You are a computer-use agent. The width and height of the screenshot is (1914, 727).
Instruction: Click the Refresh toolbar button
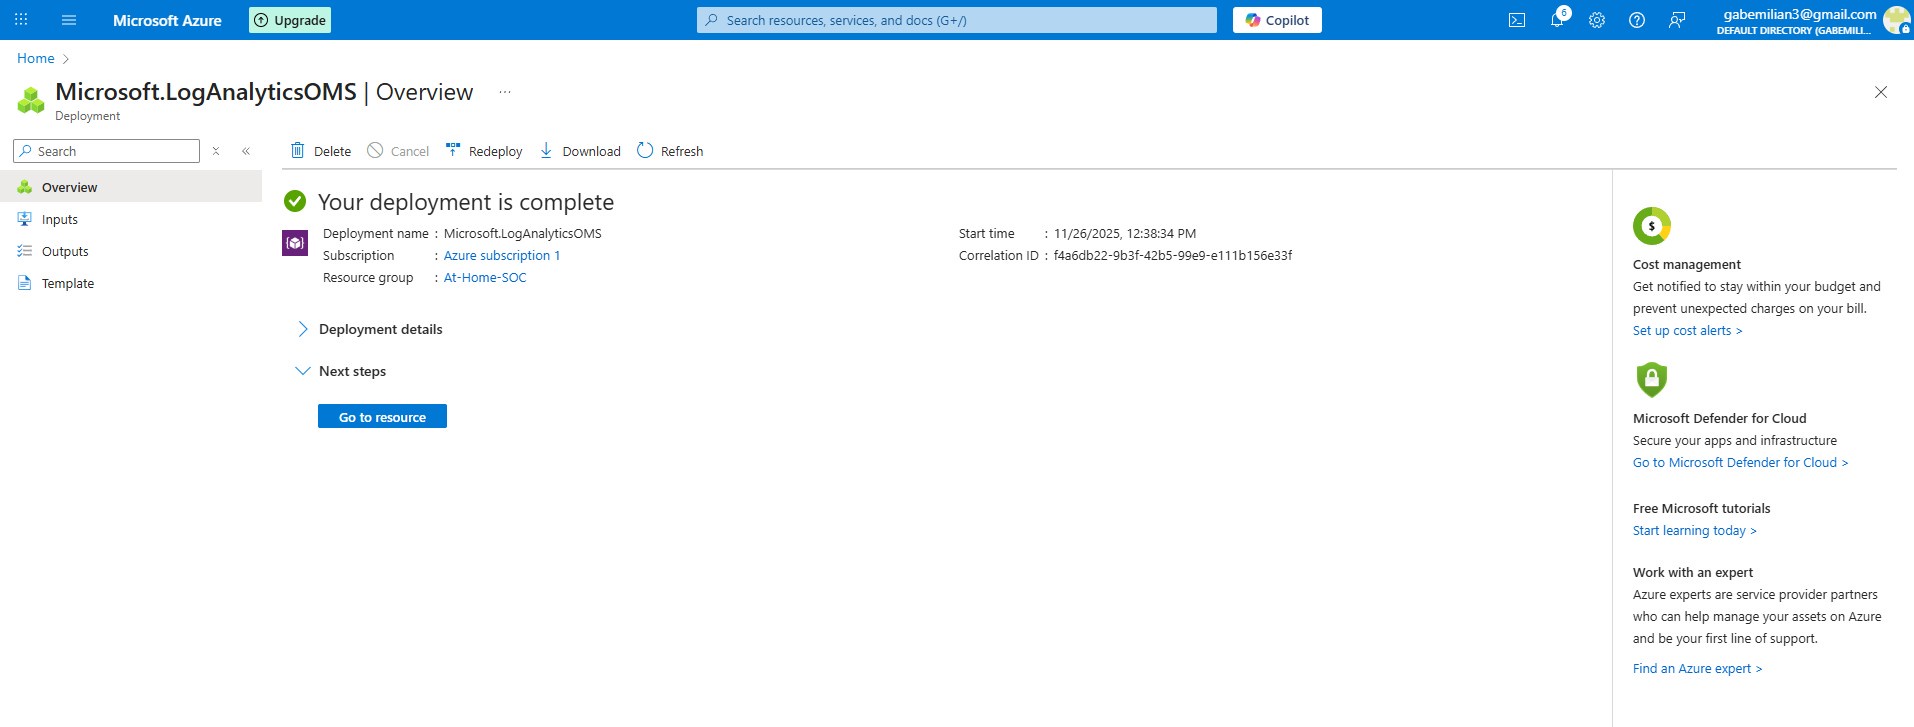[x=670, y=151]
